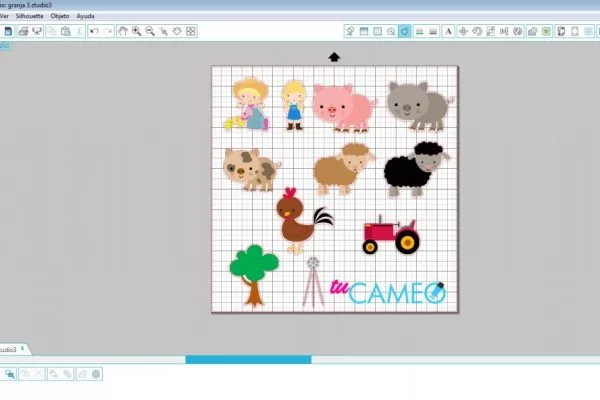Viewport: 600px width, 400px height.
Task: Click the highlighted blue toolbar icon
Action: pos(405,31)
